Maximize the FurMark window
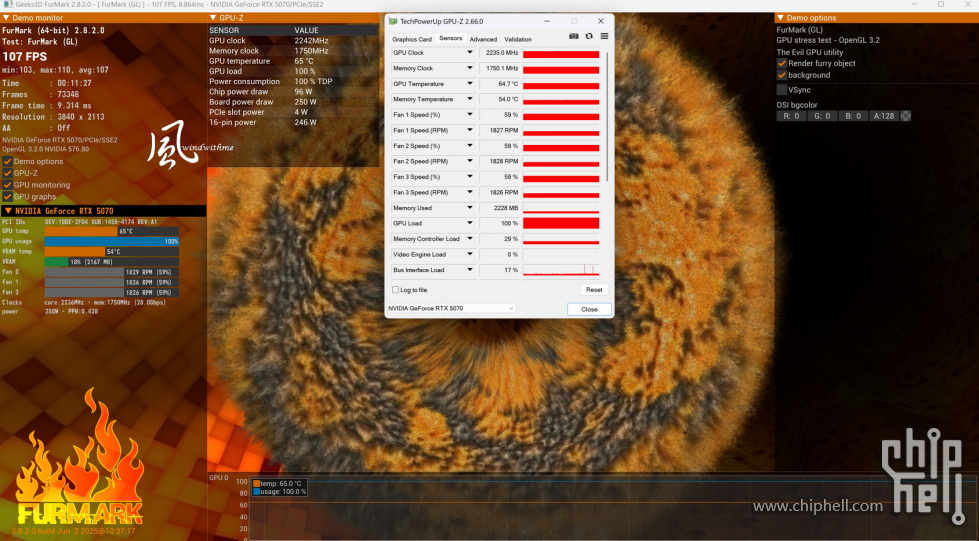Screen dimensions: 979x541 pos(940,4)
